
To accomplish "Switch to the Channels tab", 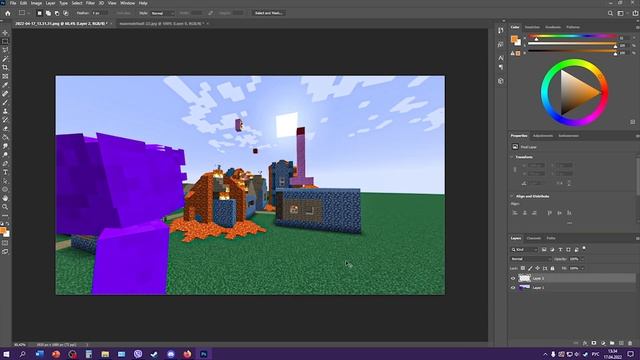I will [x=533, y=238].
